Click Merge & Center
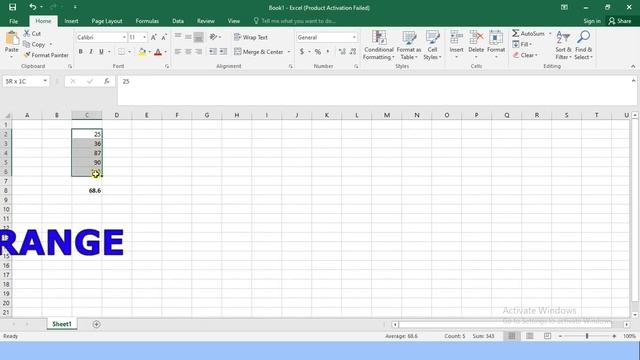The image size is (640, 360). pyautogui.click(x=259, y=52)
